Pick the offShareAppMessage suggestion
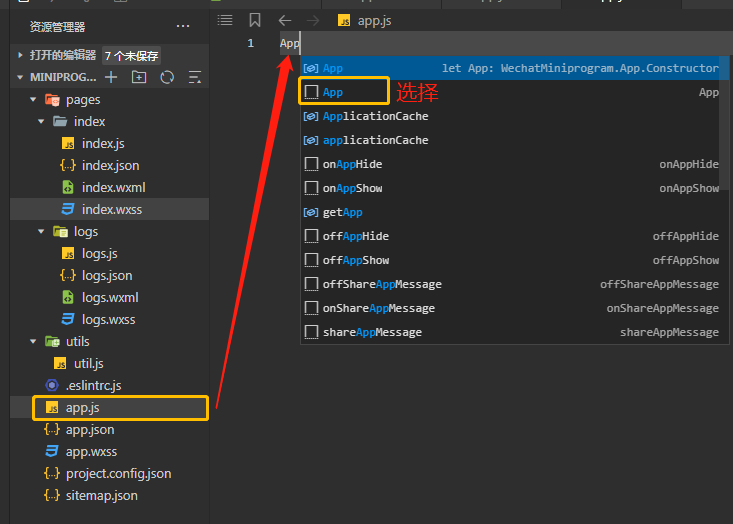This screenshot has width=733, height=524. coord(512,284)
